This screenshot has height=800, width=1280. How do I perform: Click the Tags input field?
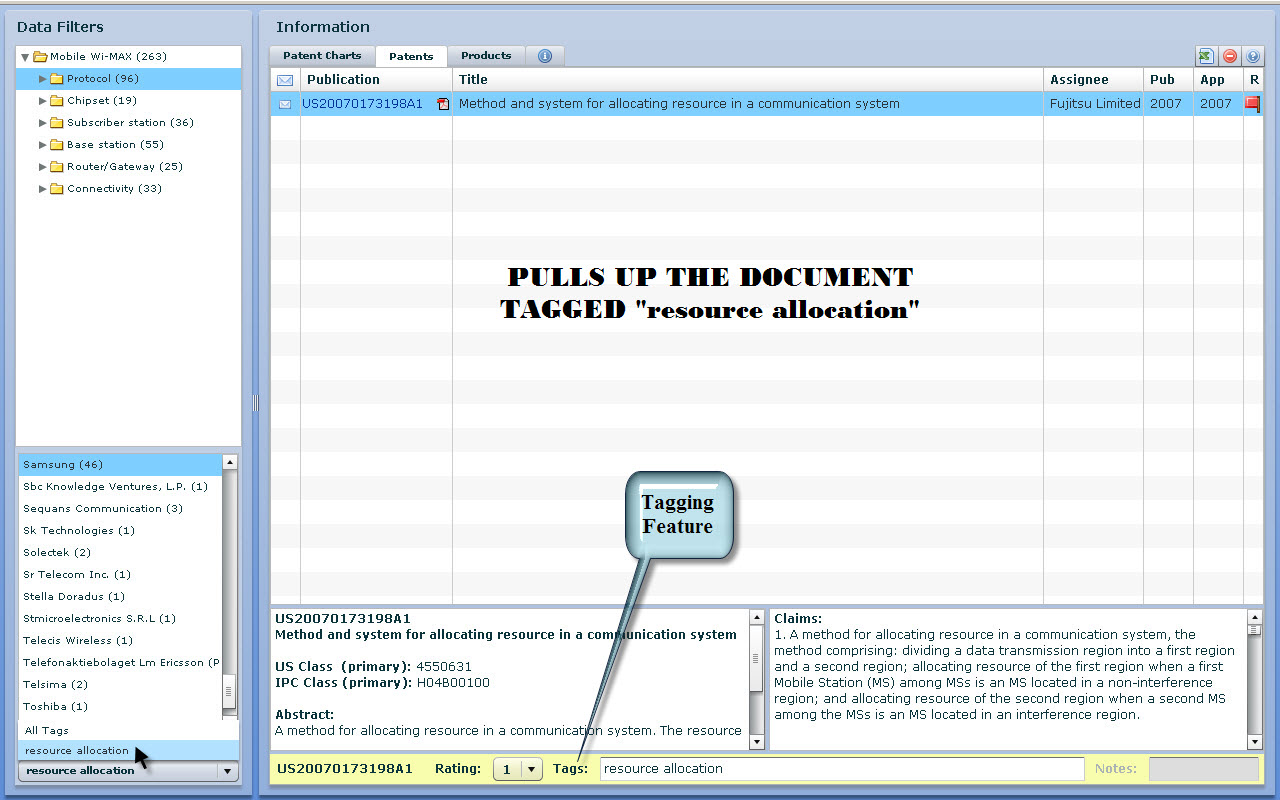(841, 769)
